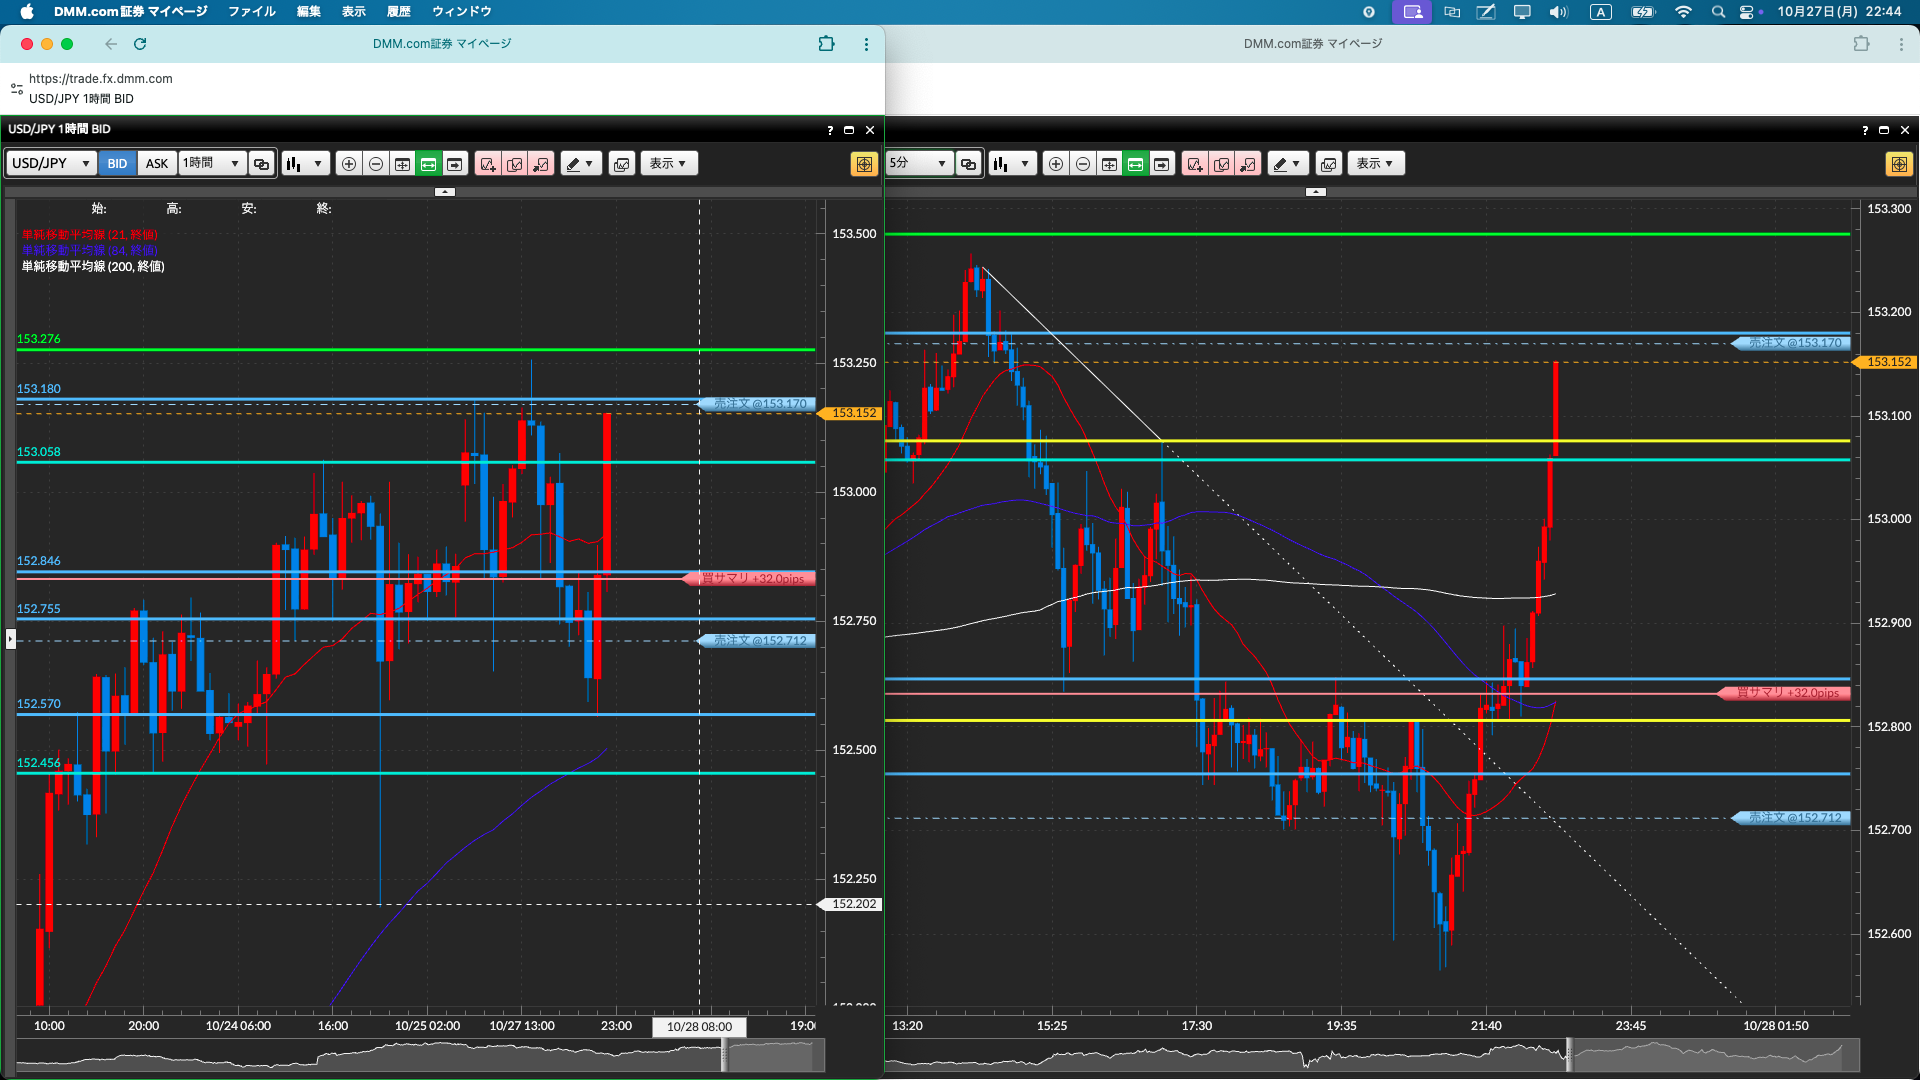Screen dimensions: 1920x1080
Task: Open the ファイル menu in the menu bar
Action: pyautogui.click(x=251, y=12)
